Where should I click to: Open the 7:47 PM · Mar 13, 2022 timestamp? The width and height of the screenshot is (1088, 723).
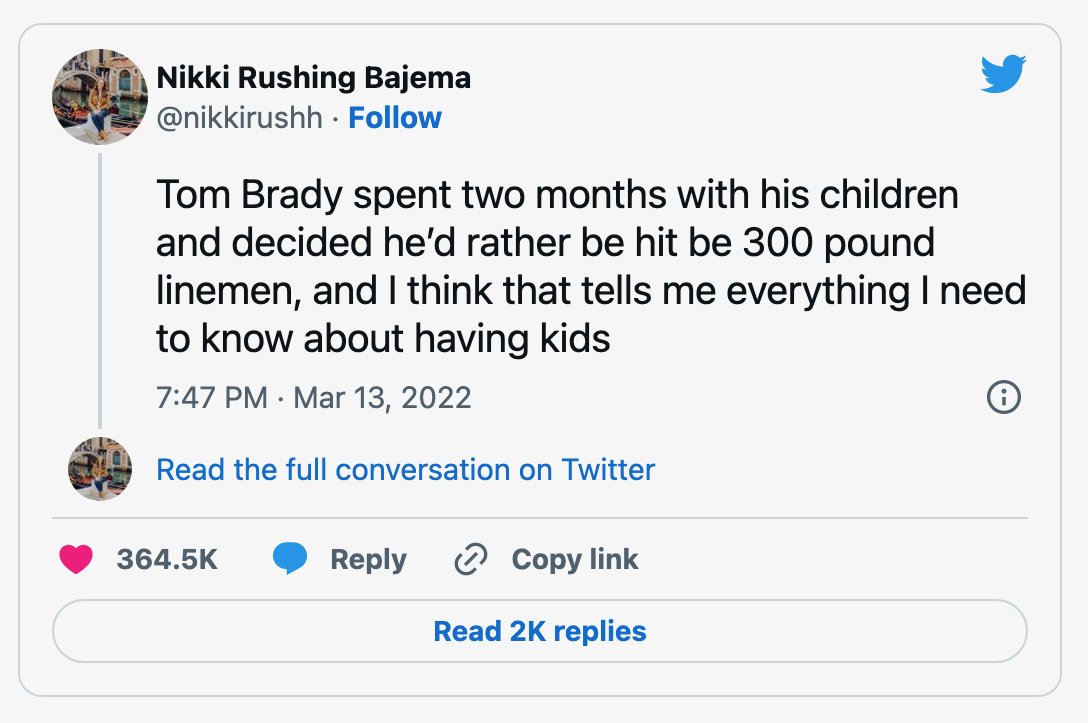click(x=314, y=398)
